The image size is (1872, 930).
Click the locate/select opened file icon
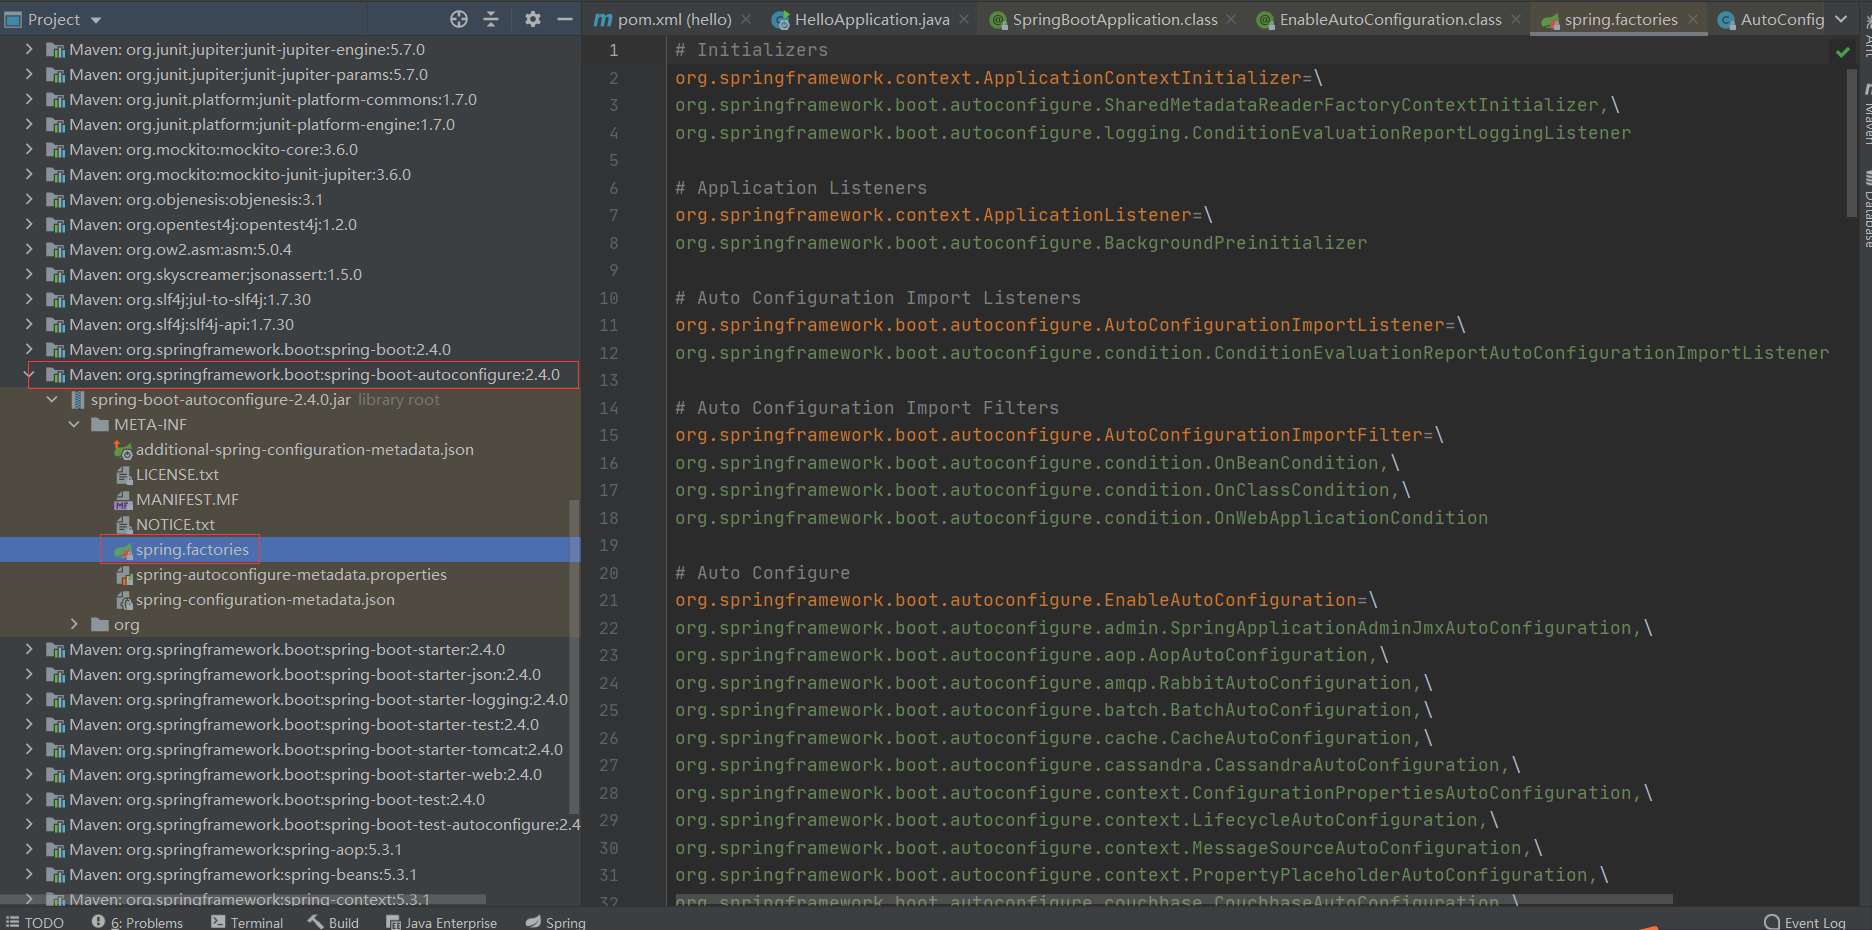(459, 19)
